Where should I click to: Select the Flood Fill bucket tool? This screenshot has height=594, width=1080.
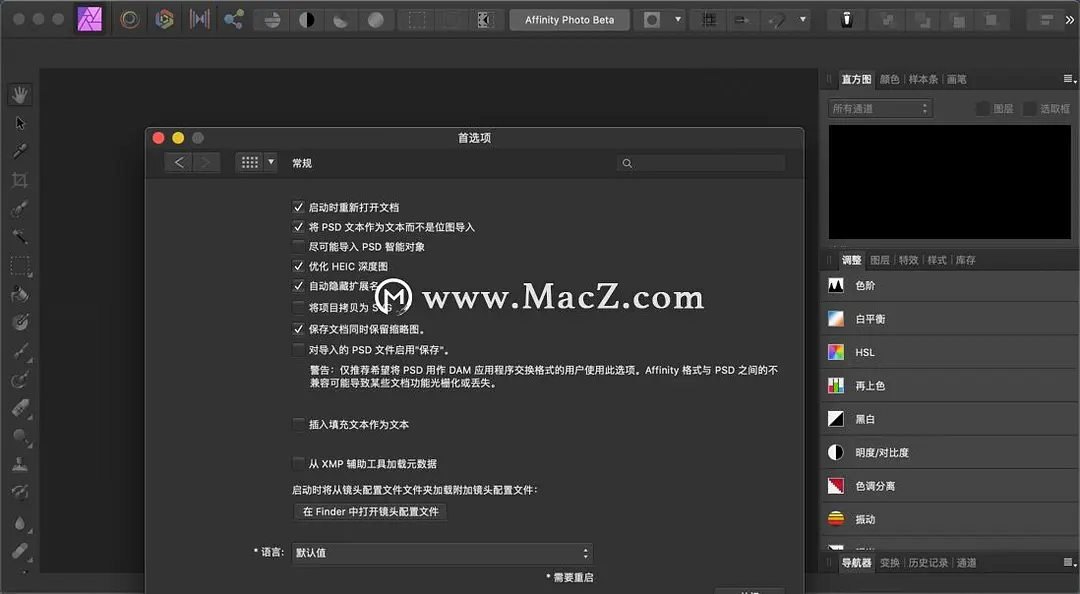click(x=20, y=294)
